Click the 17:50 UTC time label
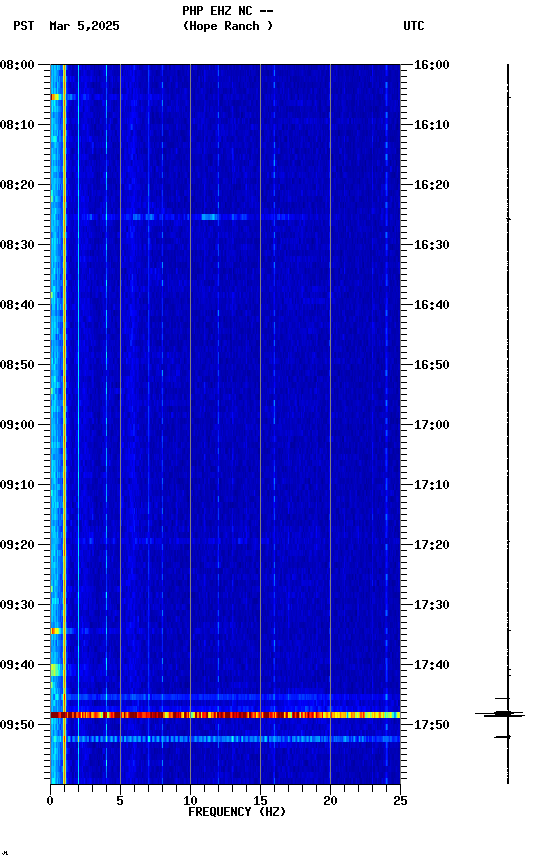Image resolution: width=552 pixels, height=864 pixels. (431, 725)
